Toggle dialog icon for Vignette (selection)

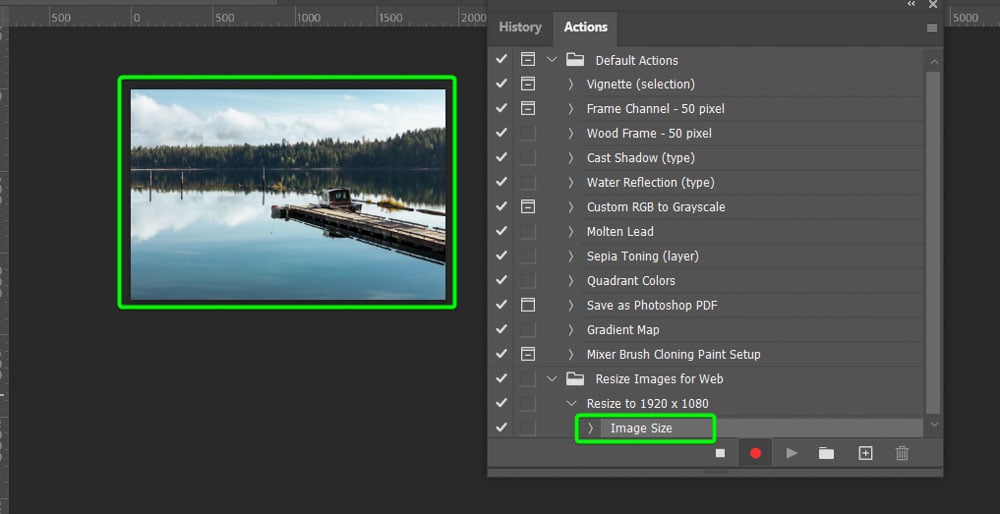pos(527,84)
